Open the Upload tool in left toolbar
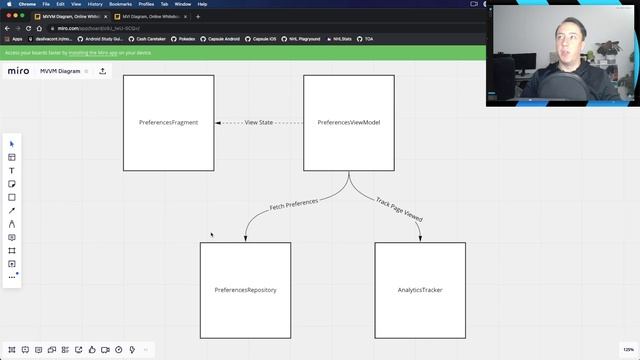640x360 pixels. [x=11, y=264]
